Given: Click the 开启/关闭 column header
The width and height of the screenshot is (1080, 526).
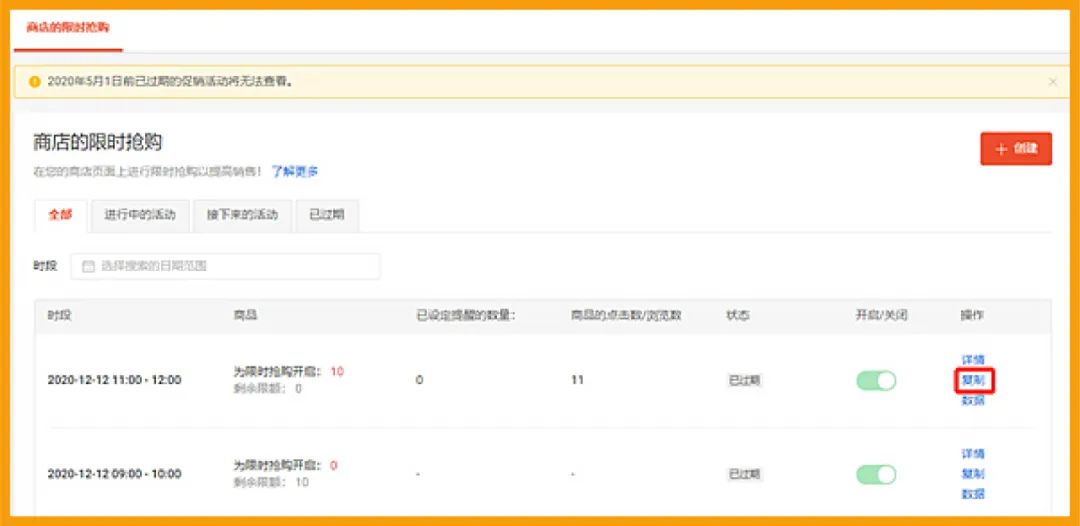Looking at the screenshot, I should coord(882,316).
